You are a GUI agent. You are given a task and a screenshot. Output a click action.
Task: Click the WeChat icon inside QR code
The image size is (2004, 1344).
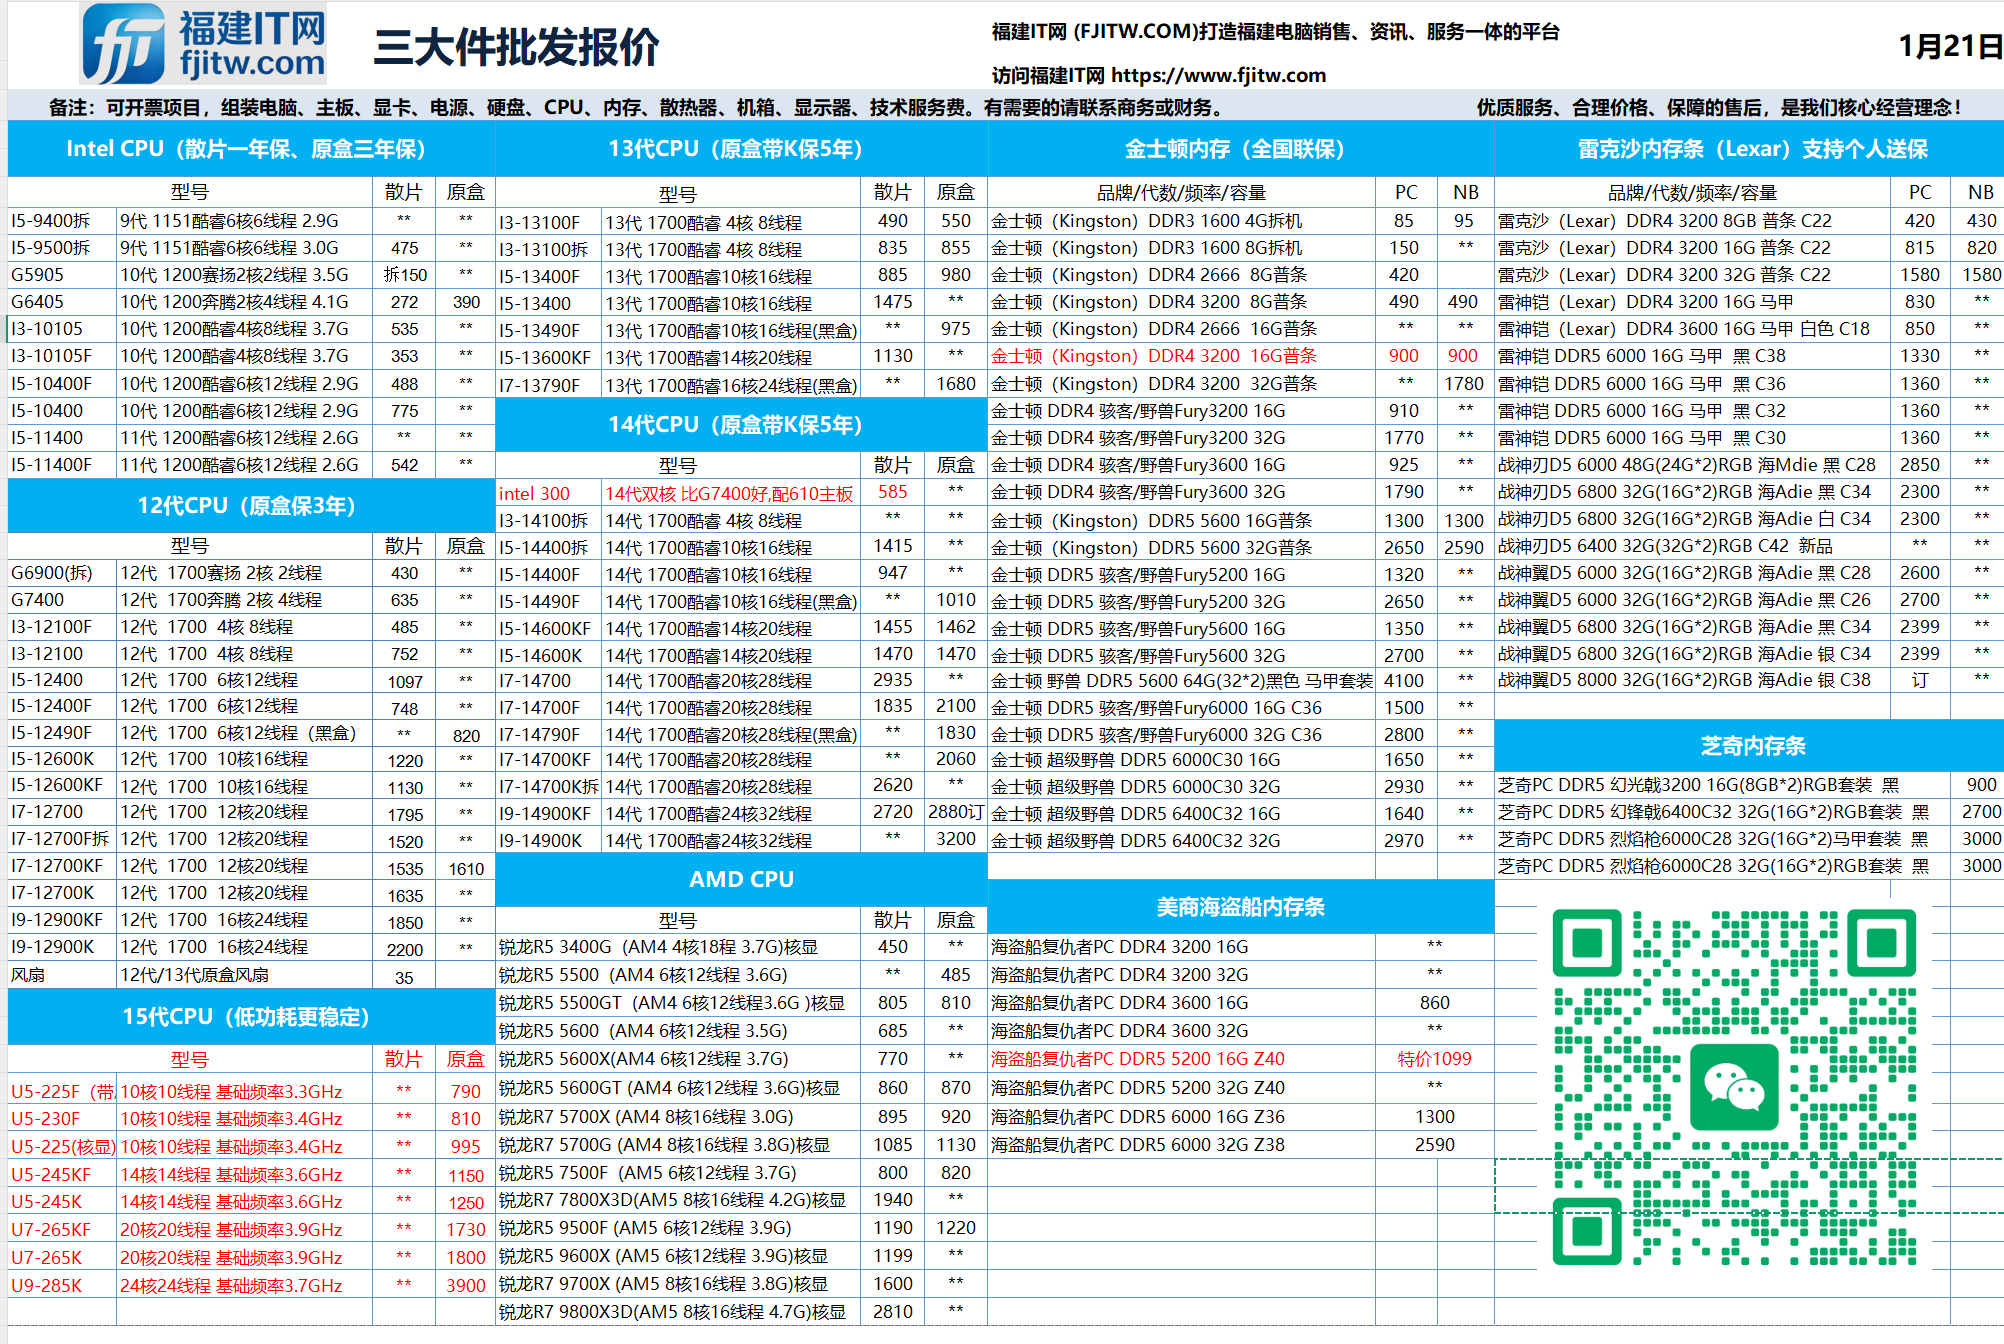1734,1087
